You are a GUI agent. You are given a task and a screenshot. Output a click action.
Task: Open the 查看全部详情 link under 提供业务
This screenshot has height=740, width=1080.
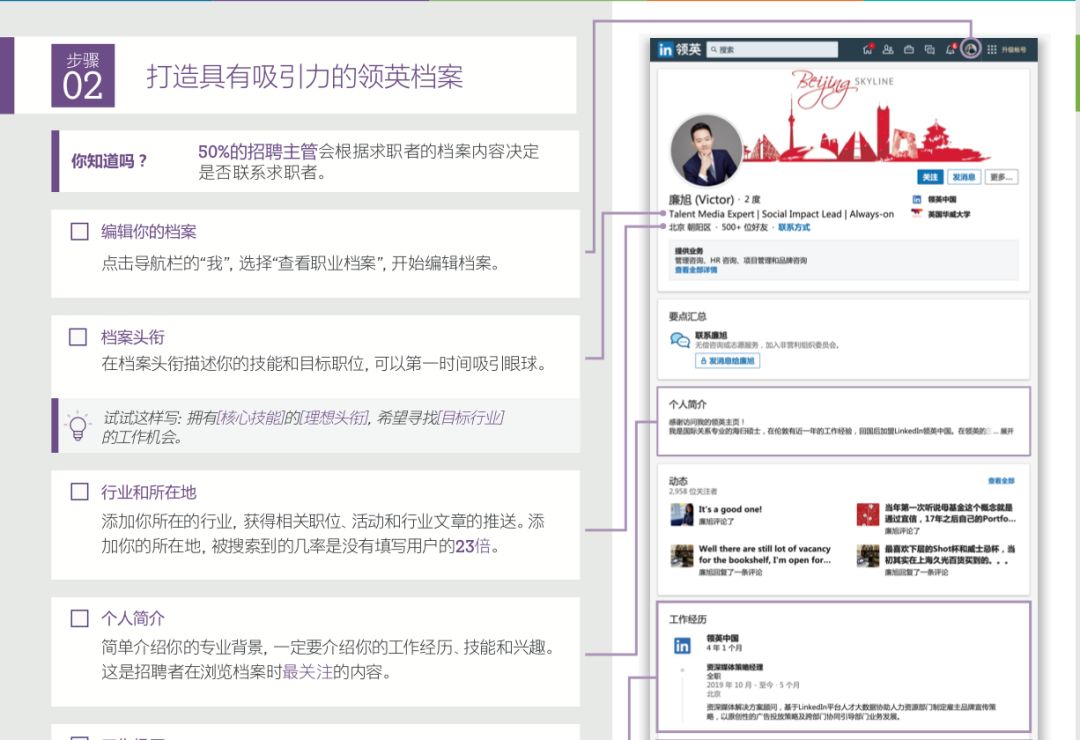pyautogui.click(x=696, y=270)
